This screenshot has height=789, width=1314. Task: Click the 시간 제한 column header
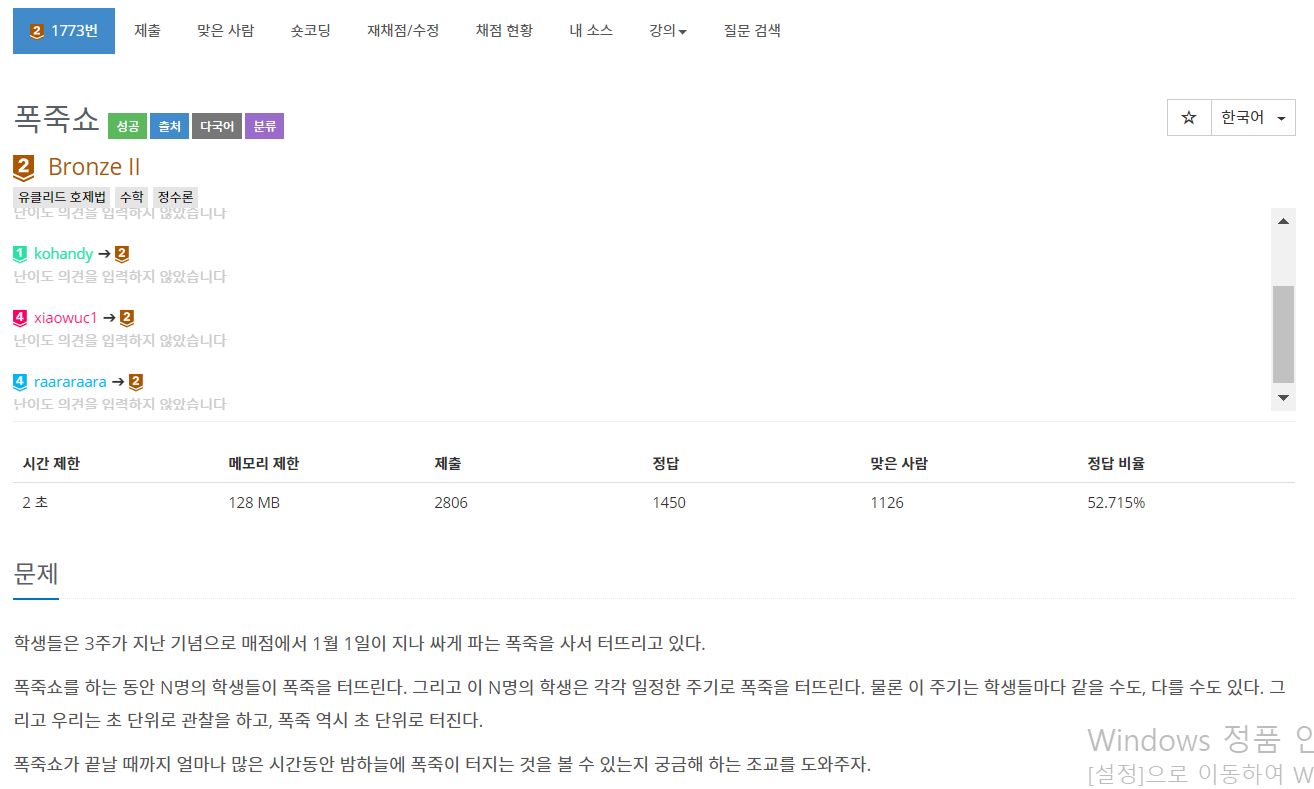[51, 464]
